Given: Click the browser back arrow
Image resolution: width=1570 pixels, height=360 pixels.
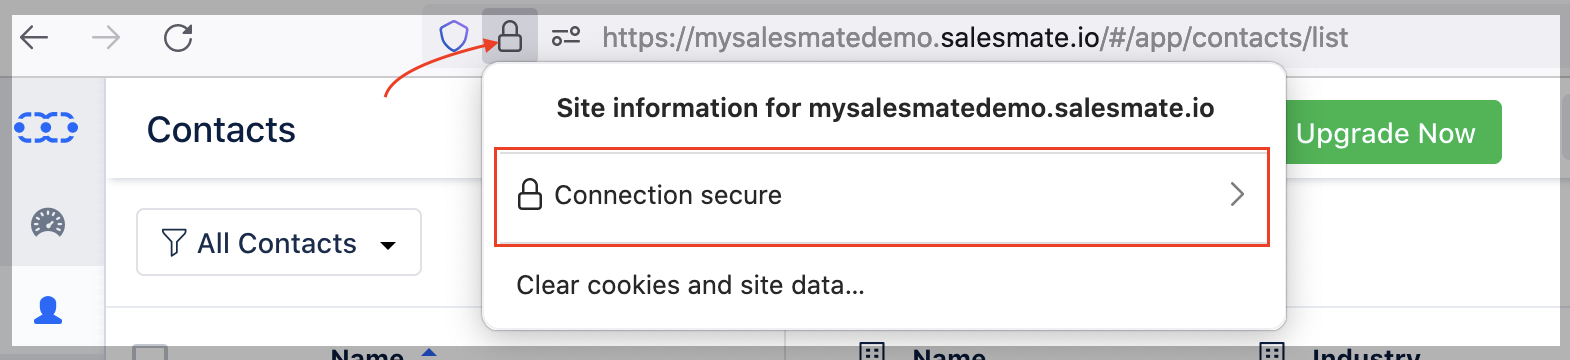Looking at the screenshot, I should pyautogui.click(x=34, y=38).
